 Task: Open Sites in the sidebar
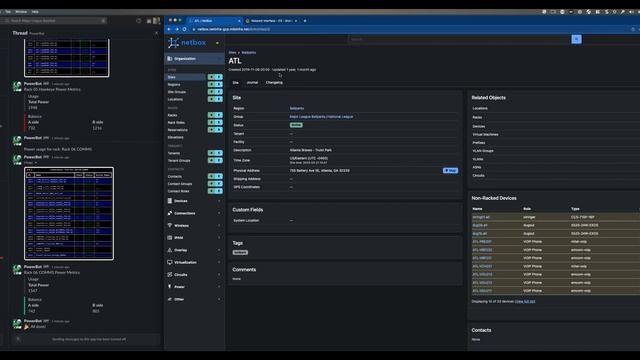172,77
